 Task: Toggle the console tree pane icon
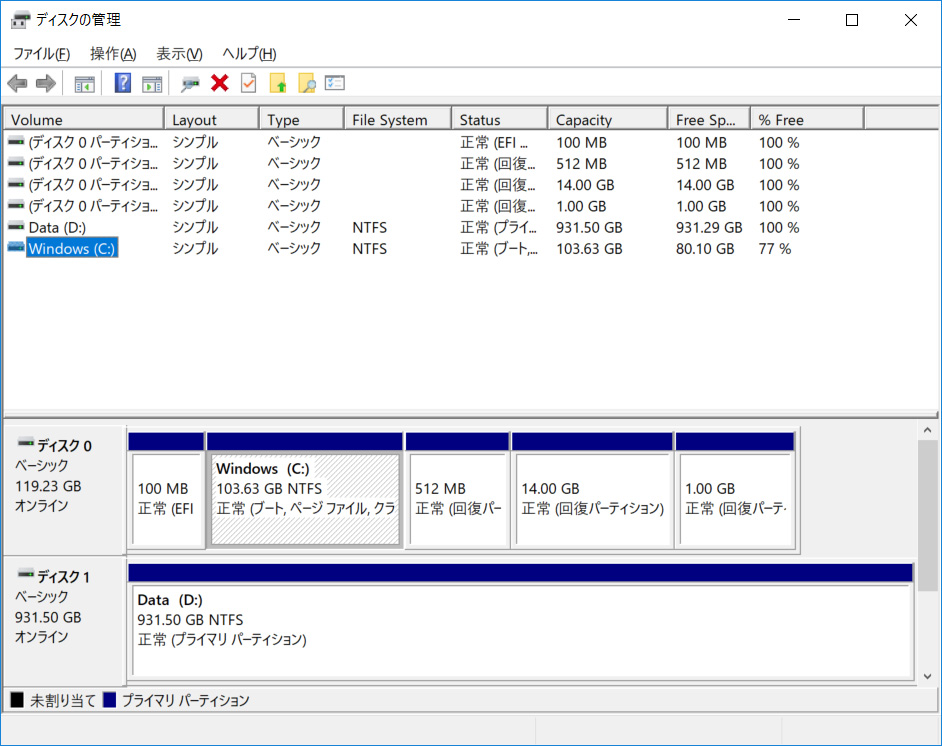(84, 83)
